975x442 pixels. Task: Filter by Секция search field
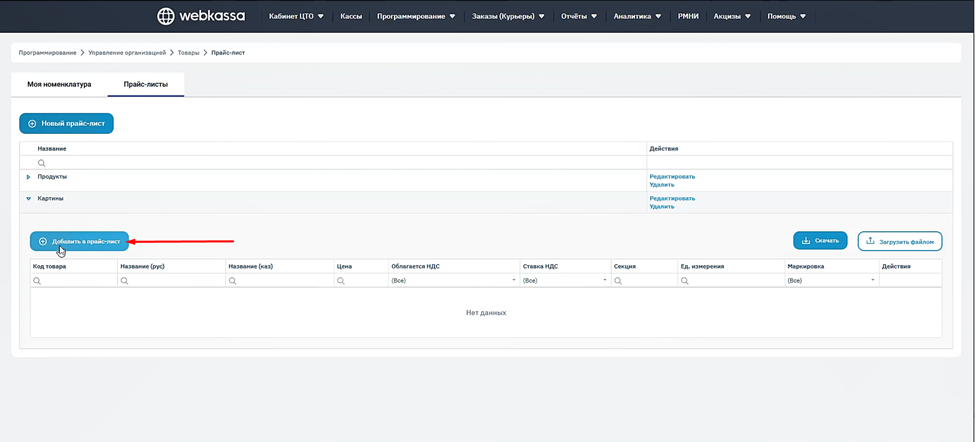644,281
